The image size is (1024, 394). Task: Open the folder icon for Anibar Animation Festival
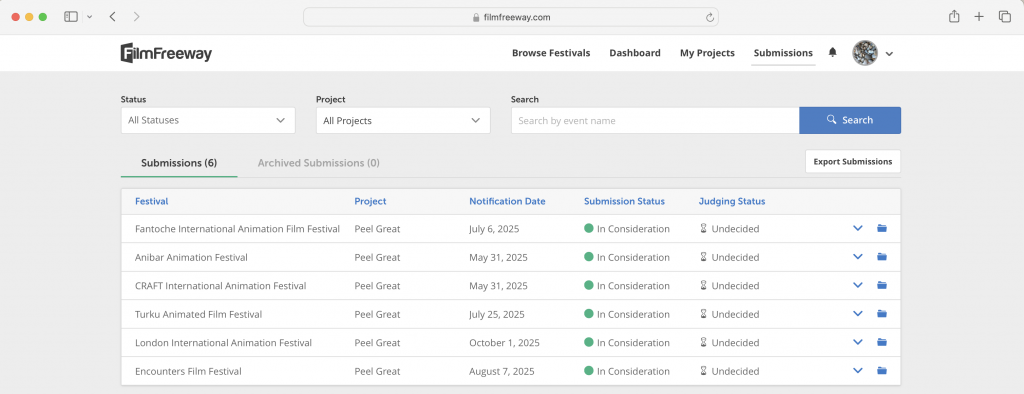click(882, 257)
